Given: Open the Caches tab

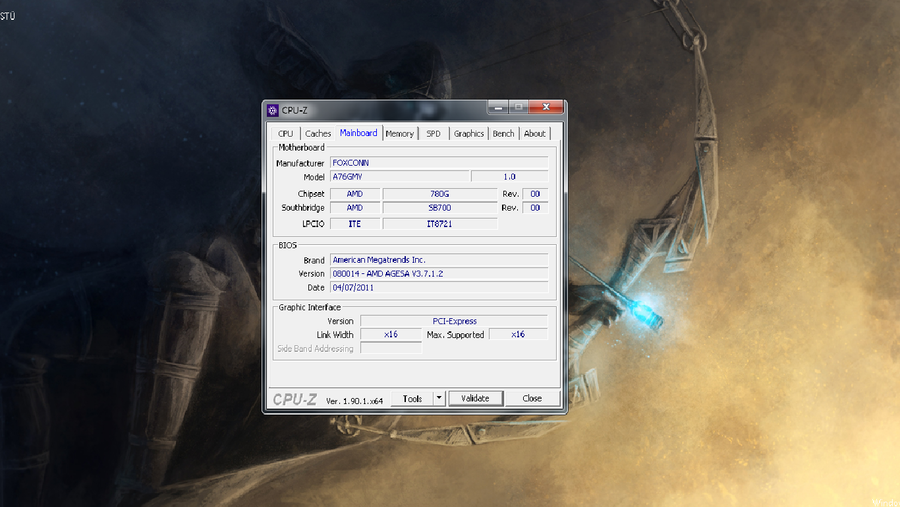Looking at the screenshot, I should [x=318, y=133].
